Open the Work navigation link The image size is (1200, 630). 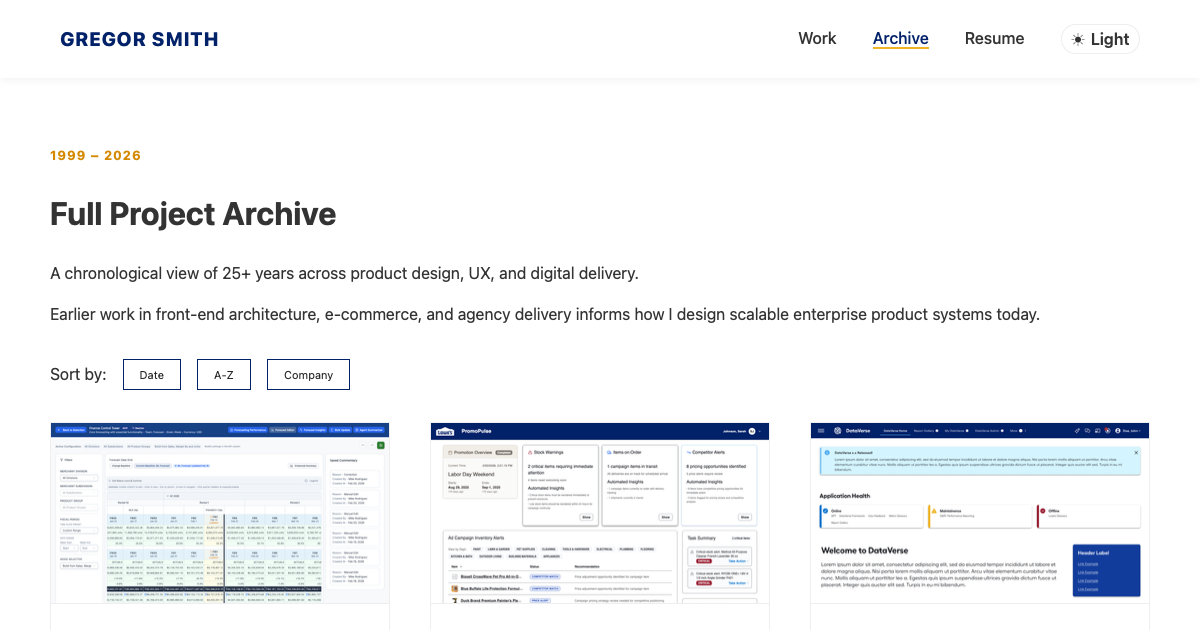point(817,39)
